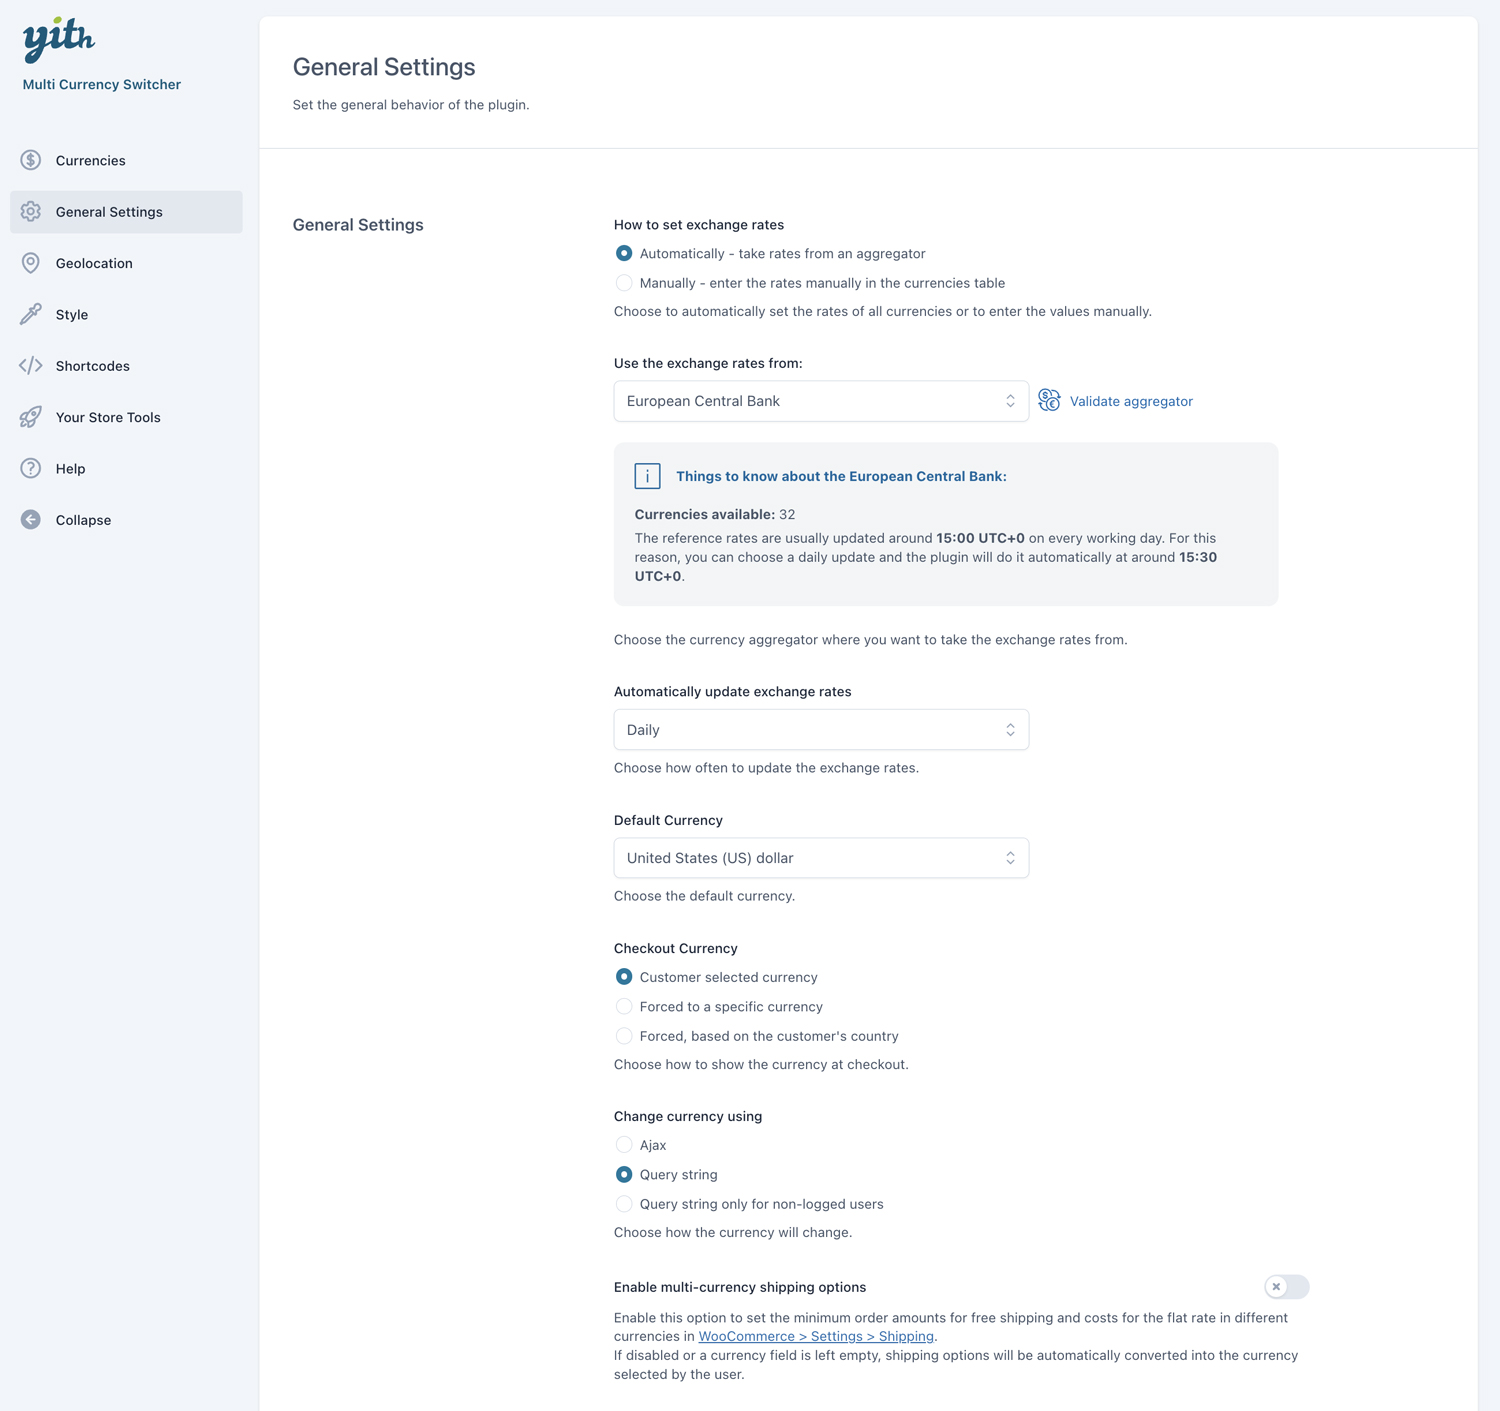
Task: Click the Currencies dollar icon in sidebar
Action: click(31, 160)
